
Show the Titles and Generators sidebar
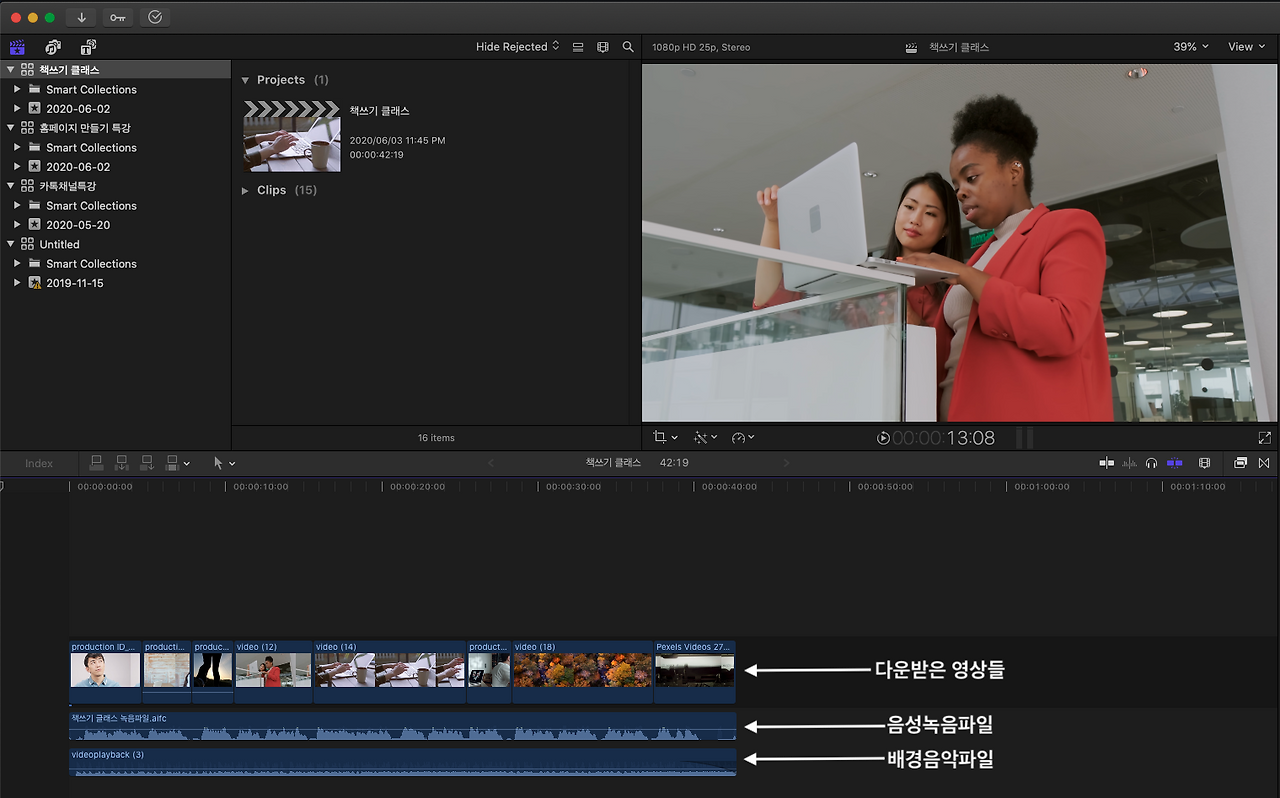(x=88, y=47)
